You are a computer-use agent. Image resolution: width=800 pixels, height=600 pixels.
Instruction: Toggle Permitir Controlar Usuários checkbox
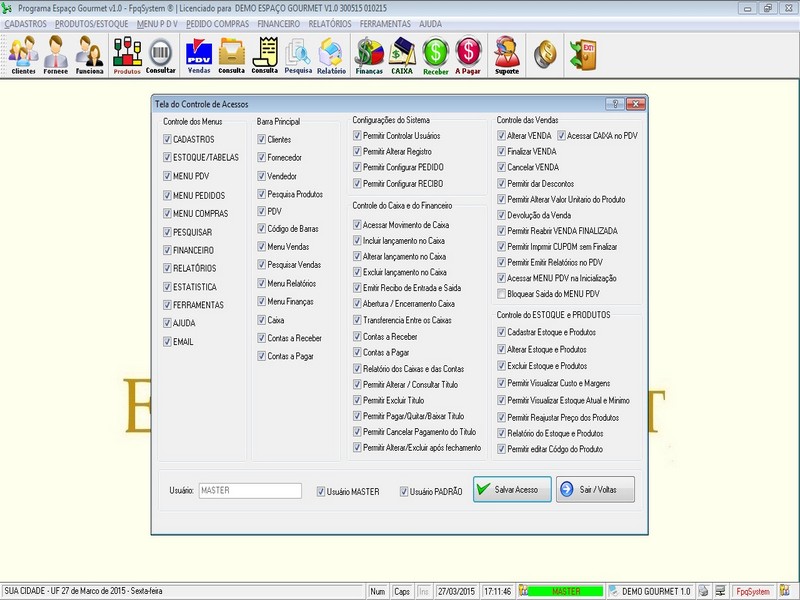pos(357,136)
